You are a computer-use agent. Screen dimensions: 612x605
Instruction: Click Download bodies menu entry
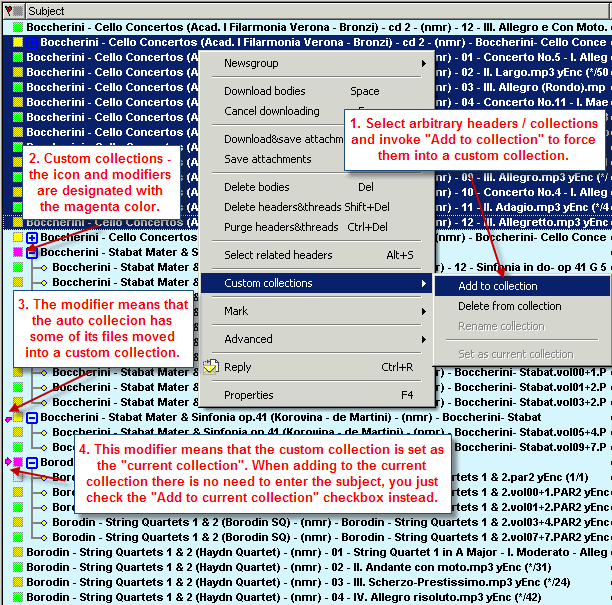click(265, 91)
